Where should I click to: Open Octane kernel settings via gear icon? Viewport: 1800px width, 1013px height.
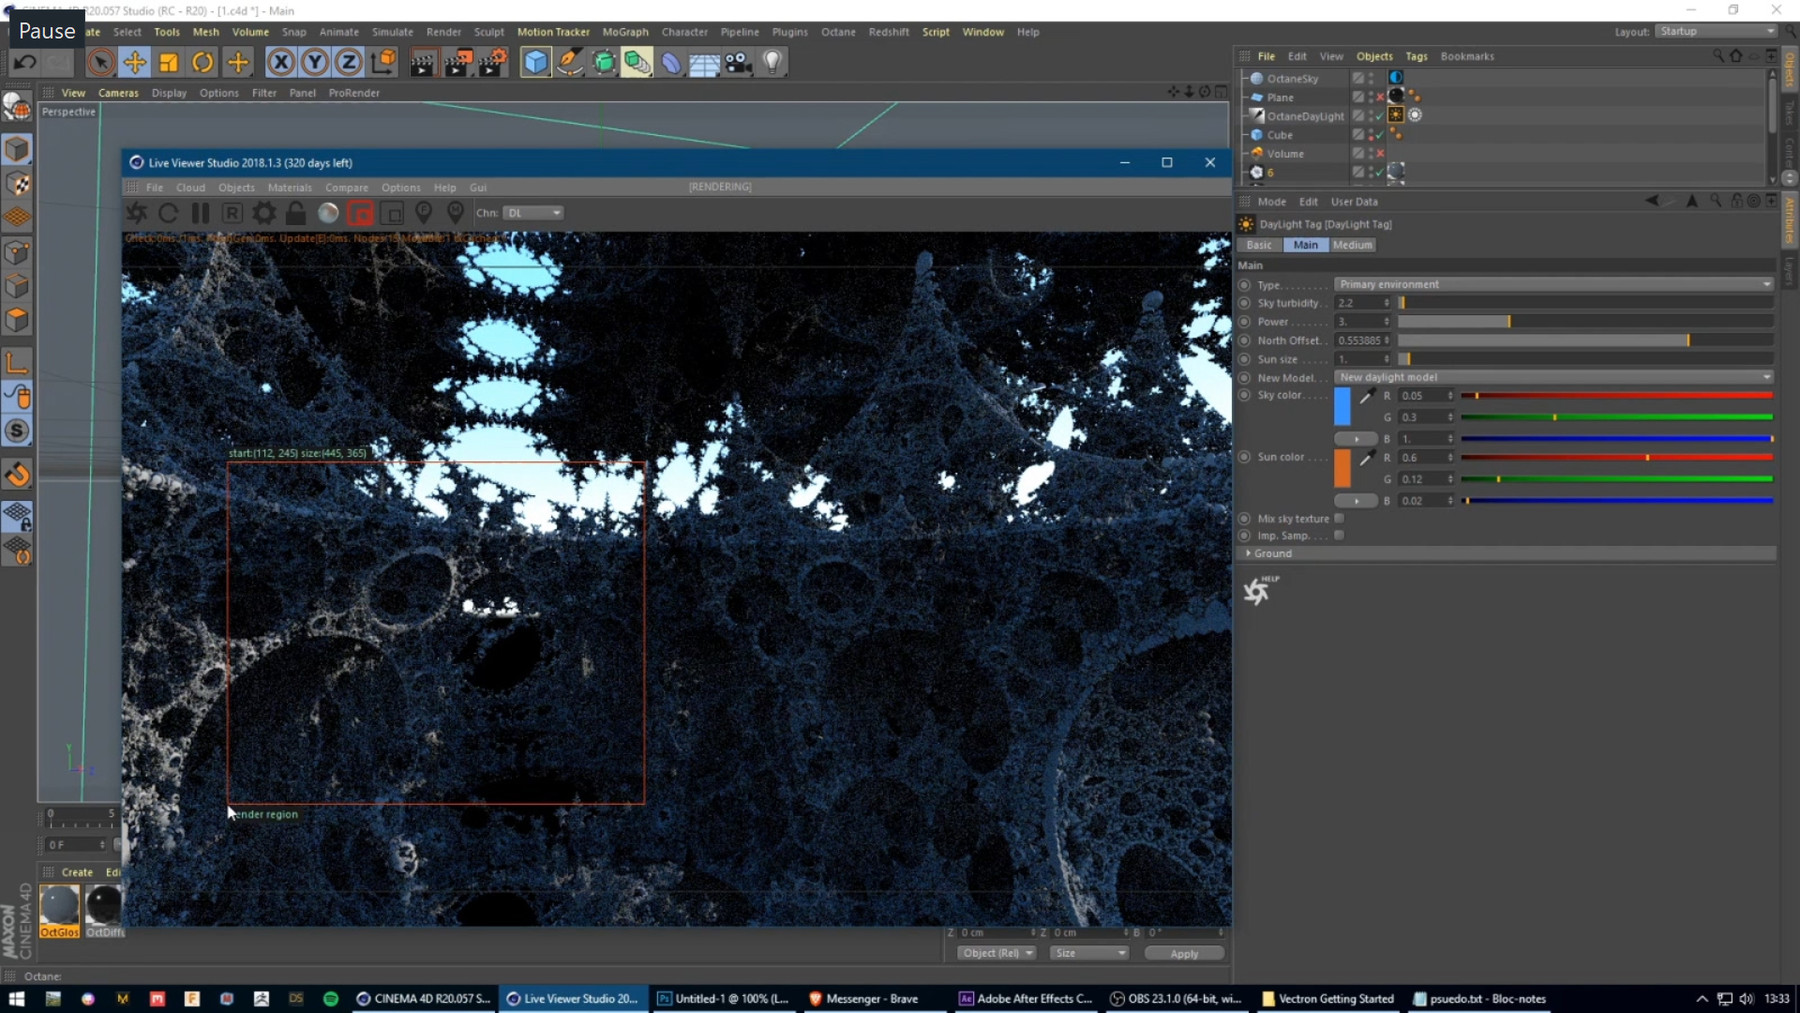263,212
